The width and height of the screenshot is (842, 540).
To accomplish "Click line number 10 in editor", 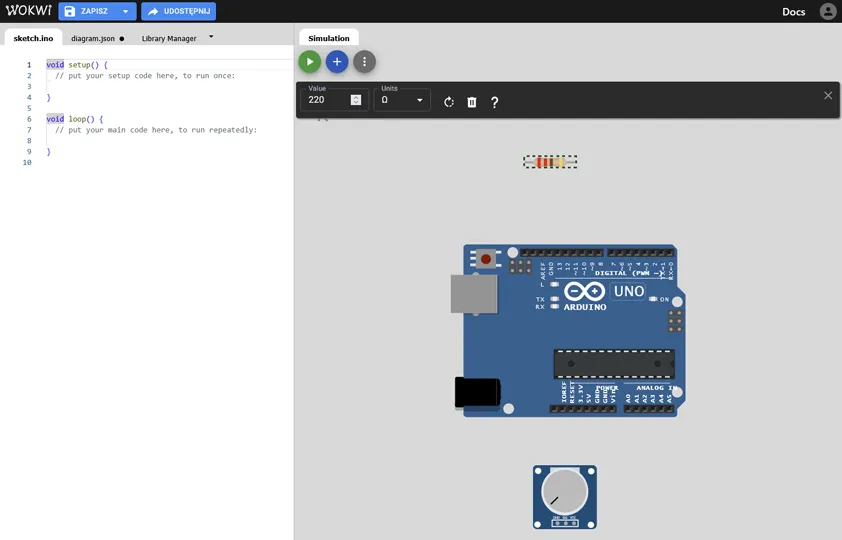I will [27, 163].
